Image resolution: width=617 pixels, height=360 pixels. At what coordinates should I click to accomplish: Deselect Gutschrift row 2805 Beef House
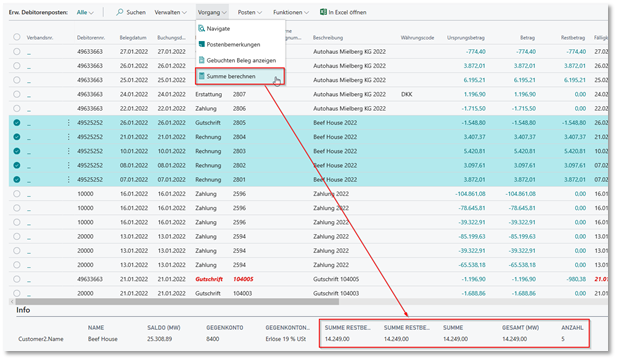tap(17, 123)
